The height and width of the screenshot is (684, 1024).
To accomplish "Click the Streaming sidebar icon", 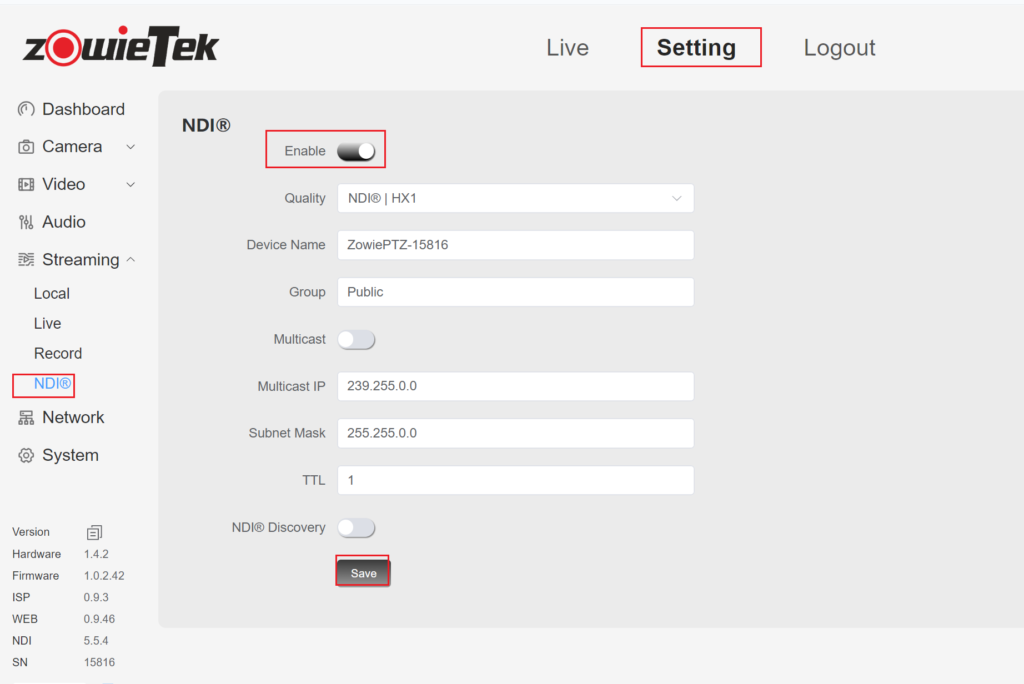I will [x=26, y=260].
